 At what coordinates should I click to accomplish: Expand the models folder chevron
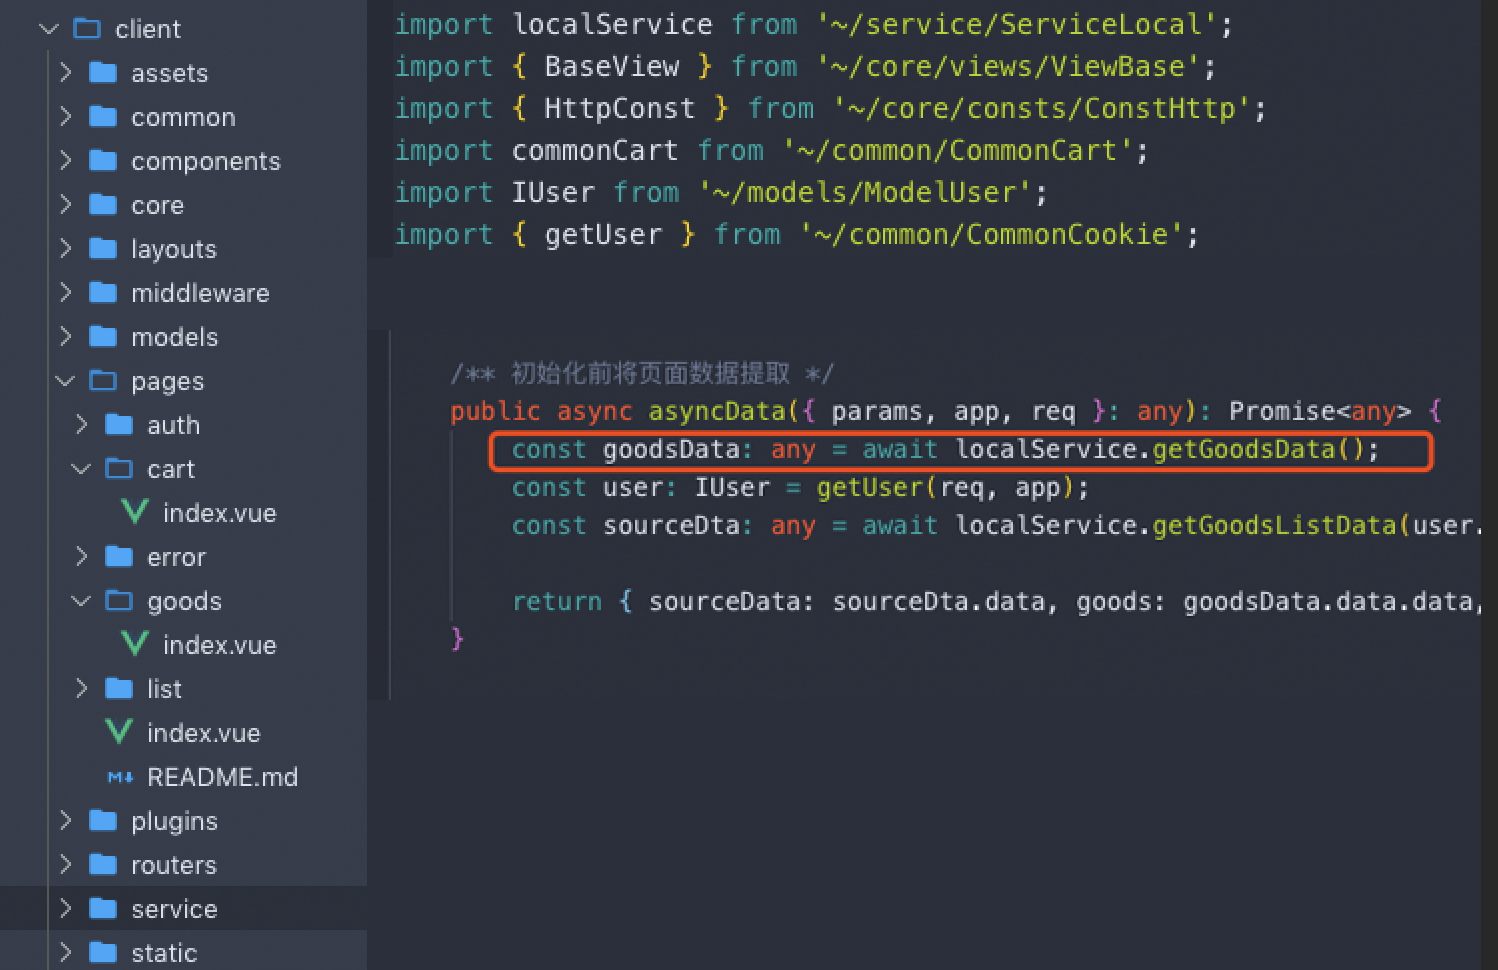pos(65,337)
